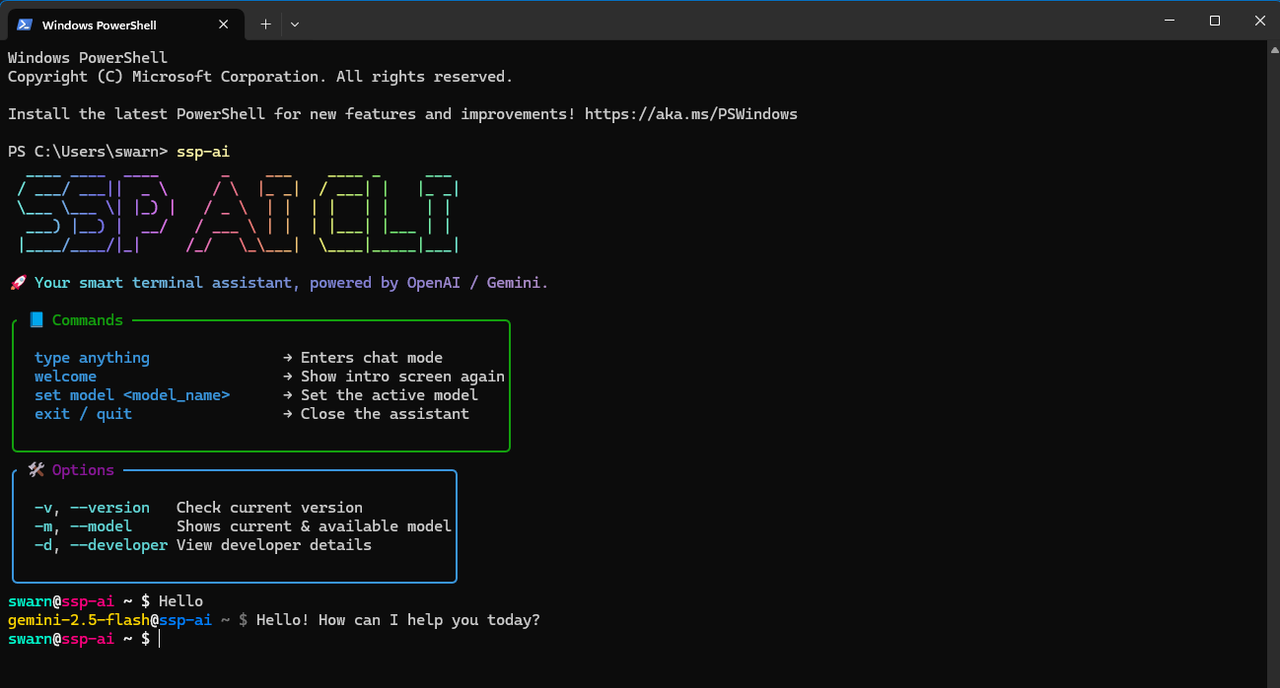Close the terminal window
The width and height of the screenshot is (1280, 688).
[1259, 20]
